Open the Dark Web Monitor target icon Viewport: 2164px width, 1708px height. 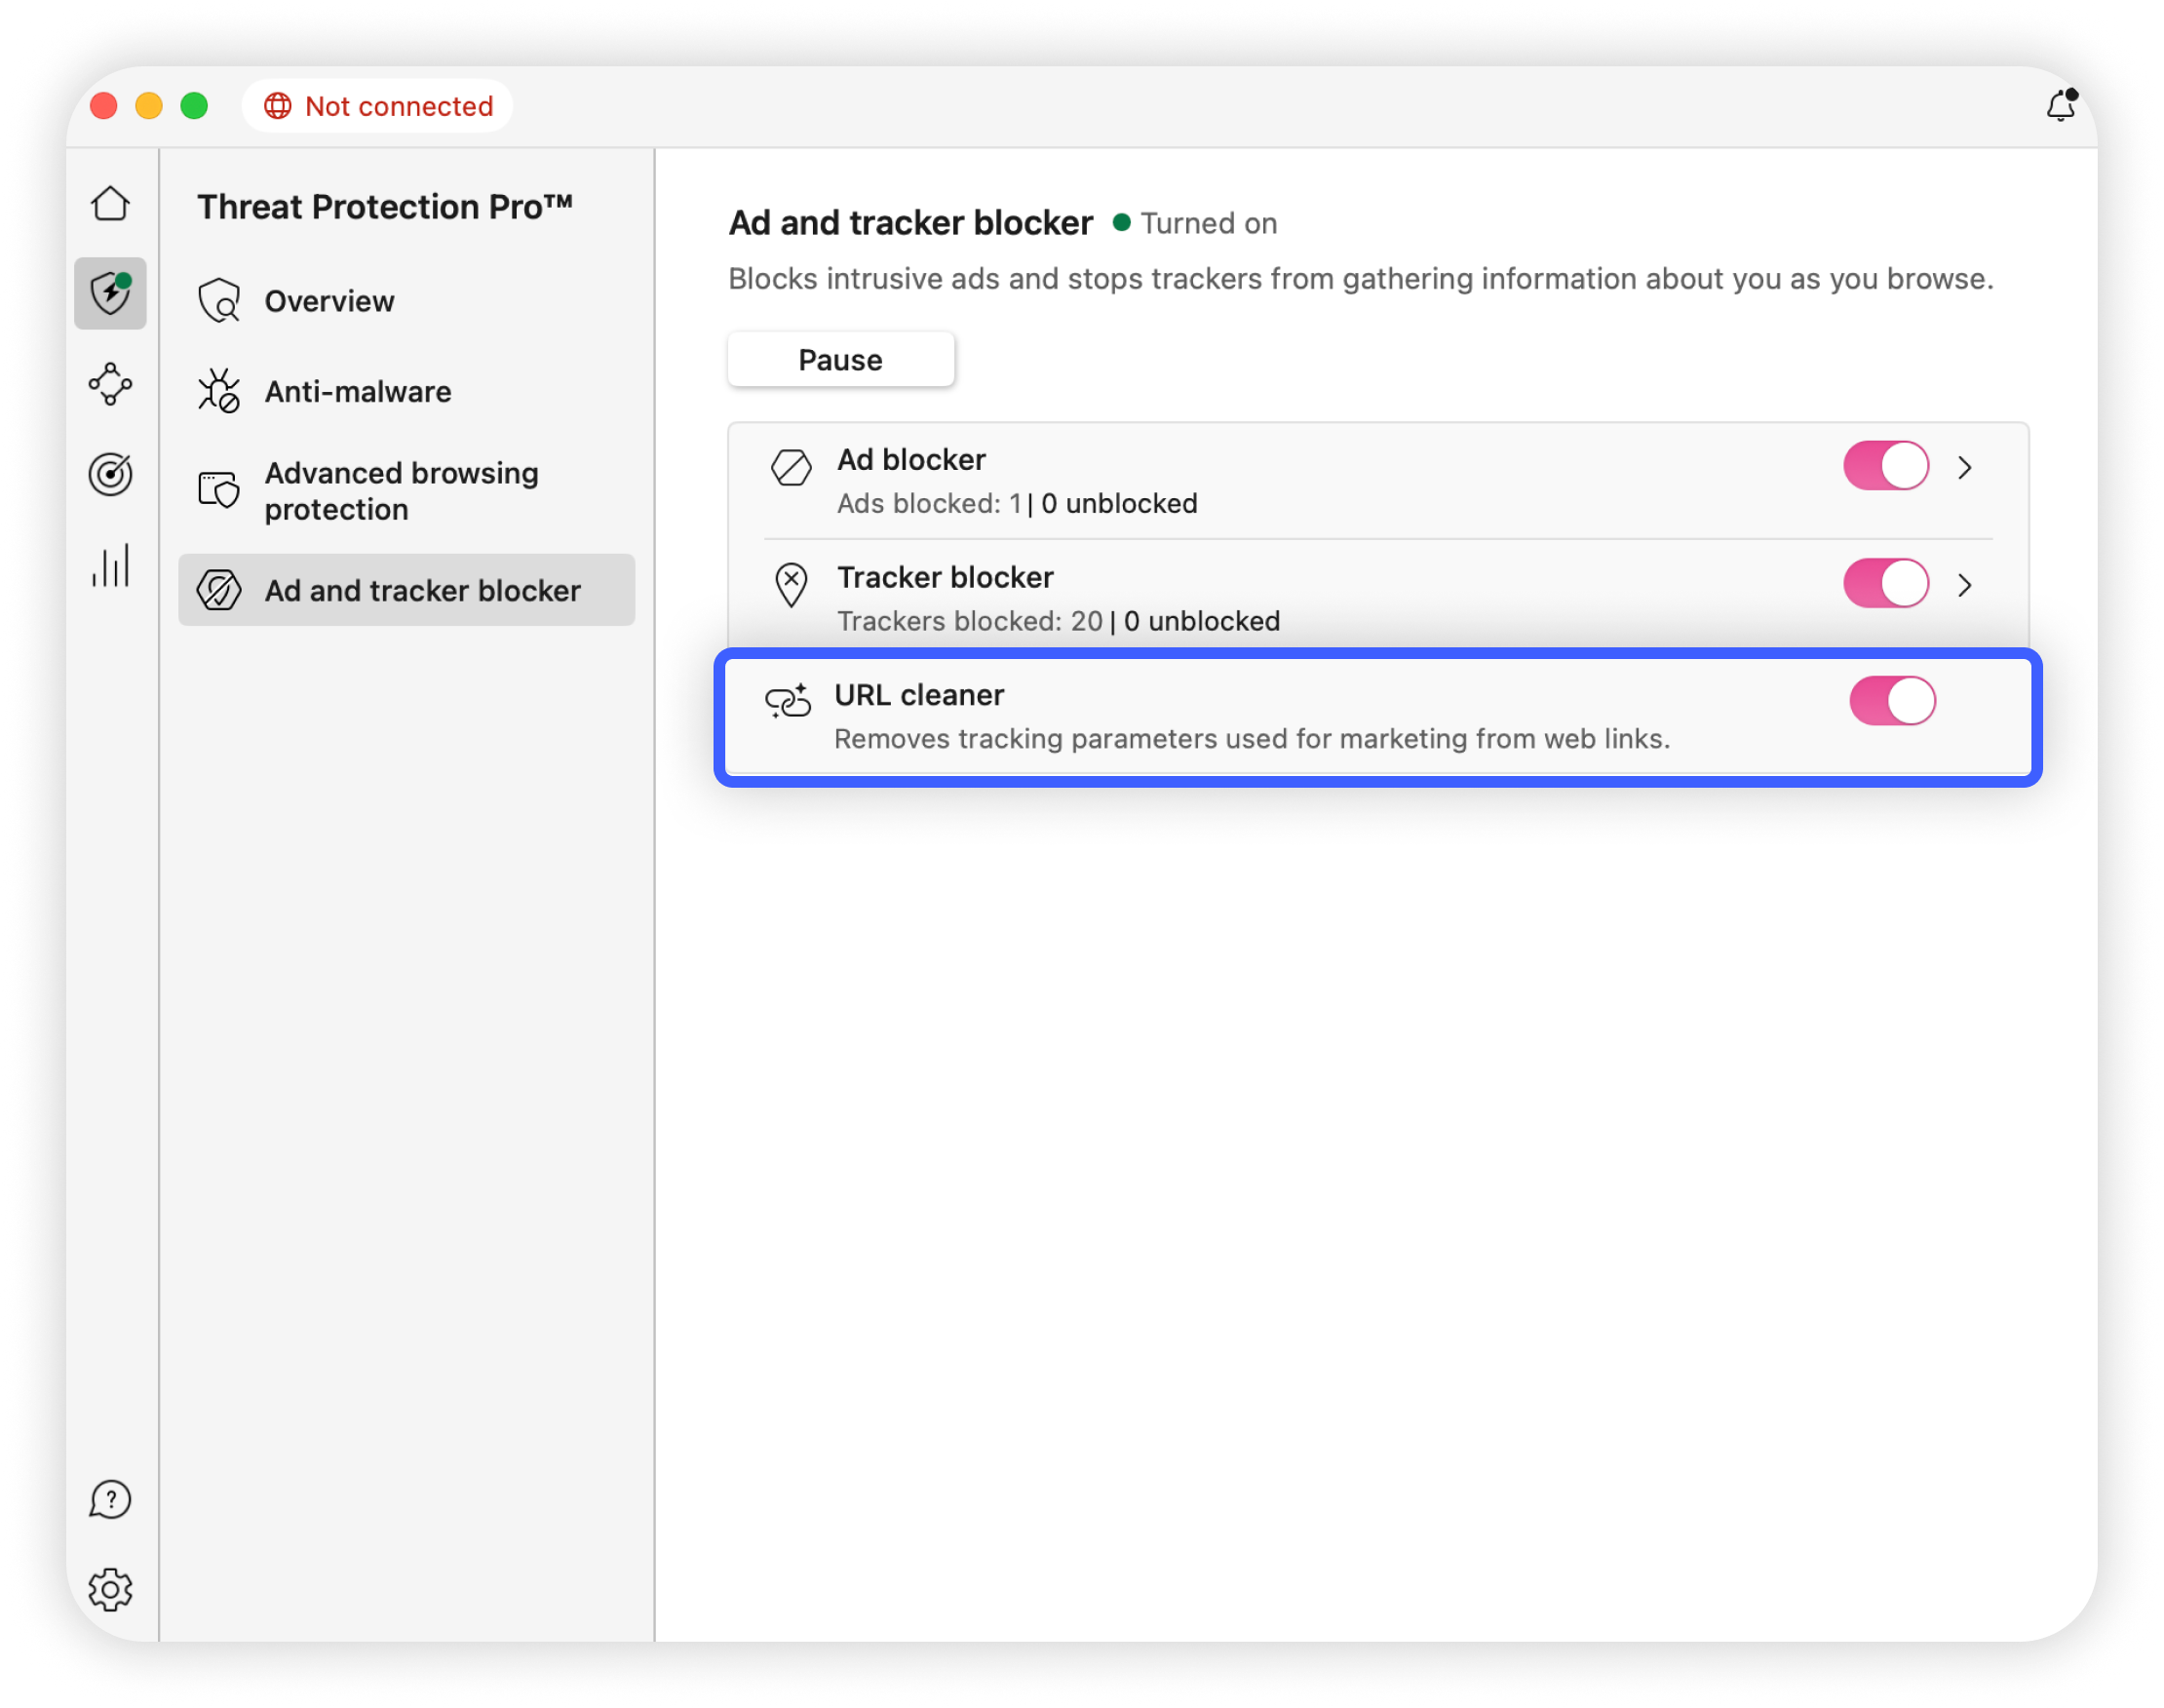[x=110, y=474]
